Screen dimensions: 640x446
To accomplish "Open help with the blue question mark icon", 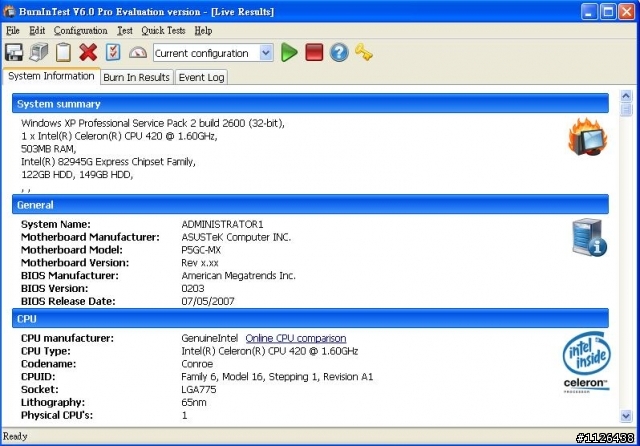I will pos(339,53).
